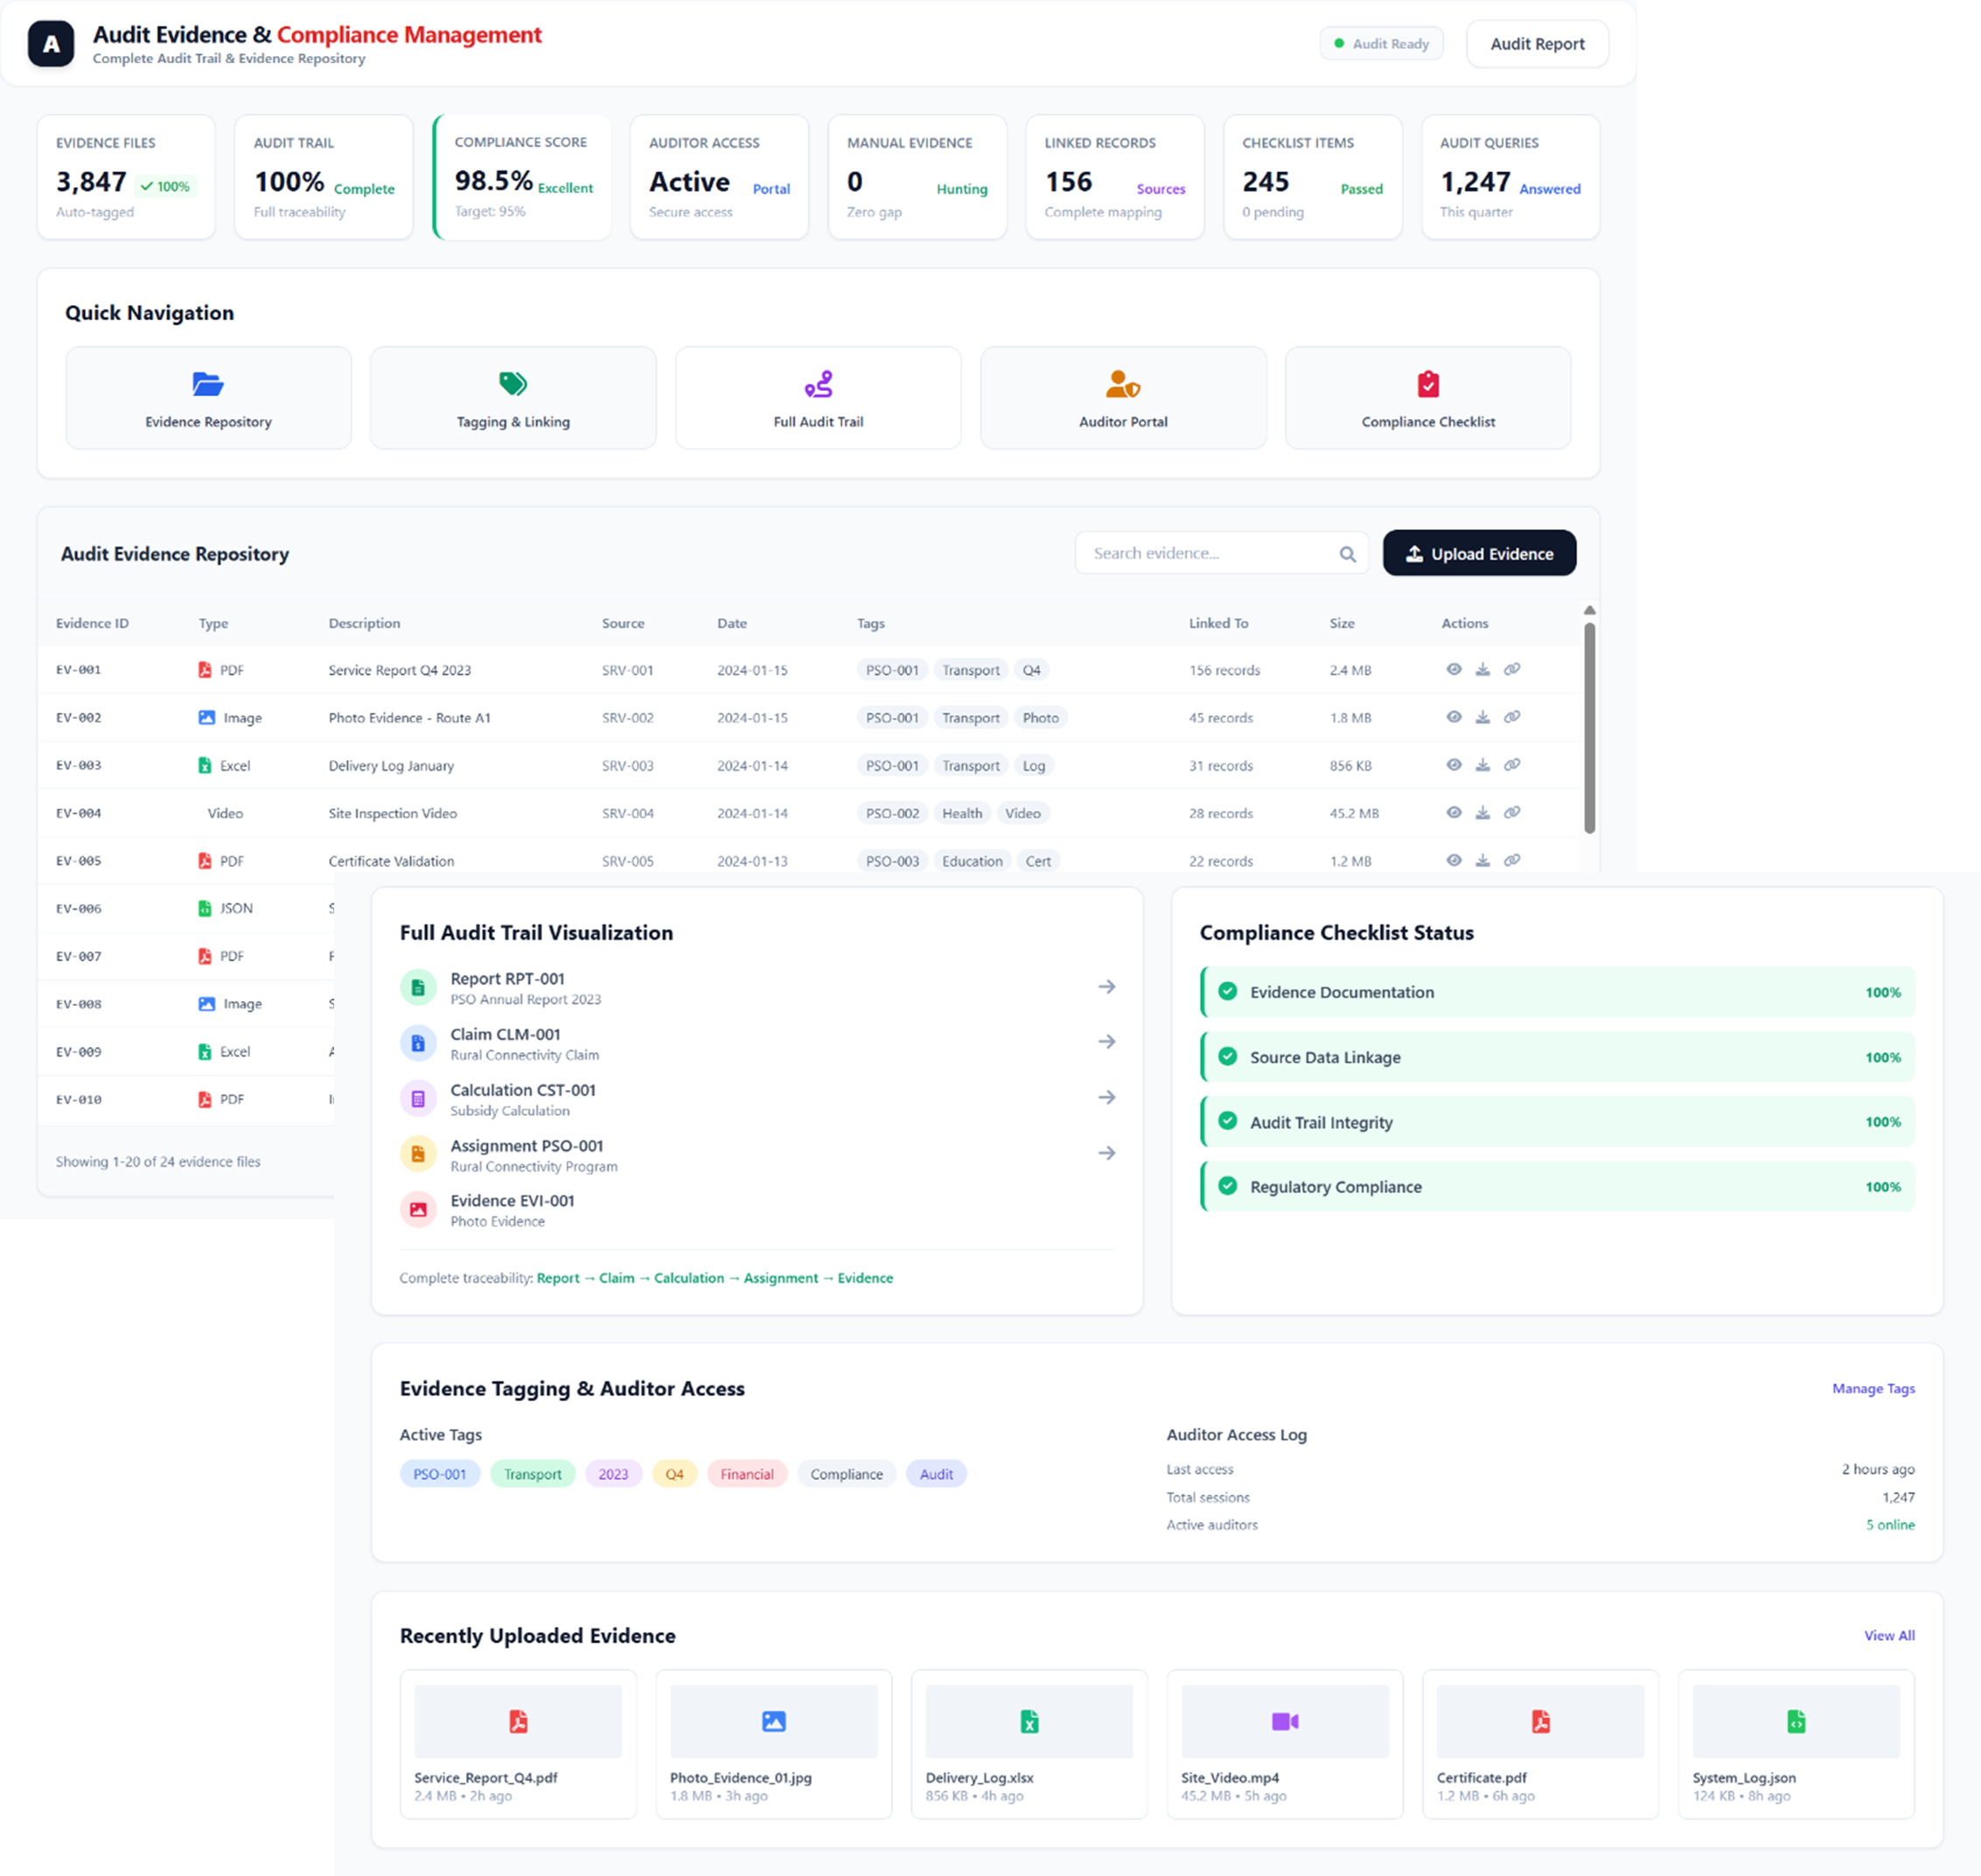The width and height of the screenshot is (1981, 1876).
Task: Expand Report RPT-001 trail arrow
Action: (1106, 987)
